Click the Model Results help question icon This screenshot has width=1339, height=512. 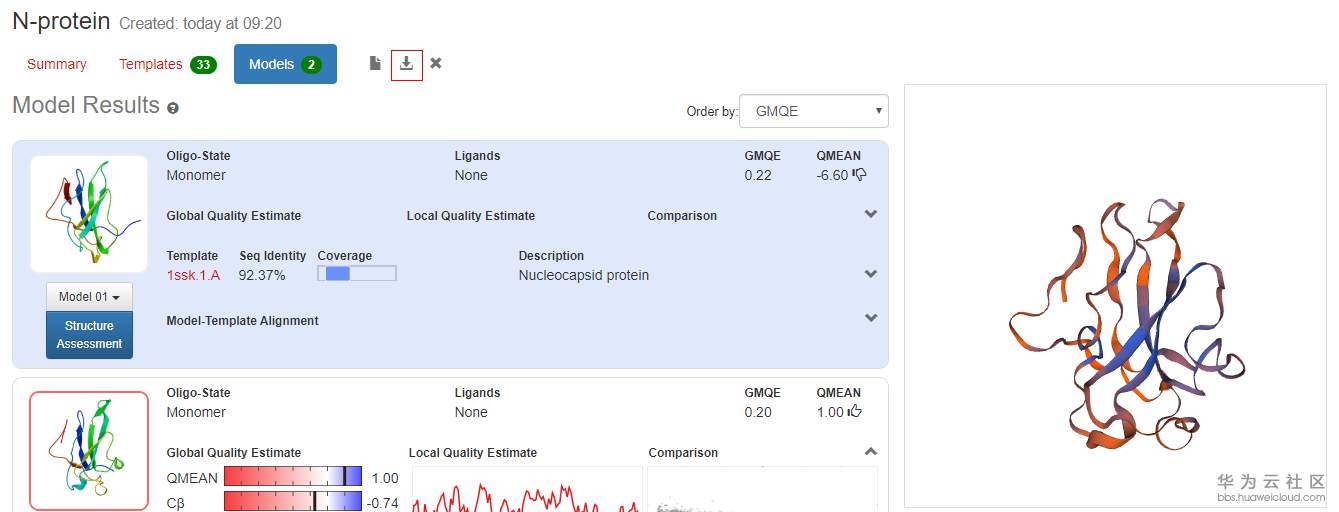pyautogui.click(x=173, y=108)
